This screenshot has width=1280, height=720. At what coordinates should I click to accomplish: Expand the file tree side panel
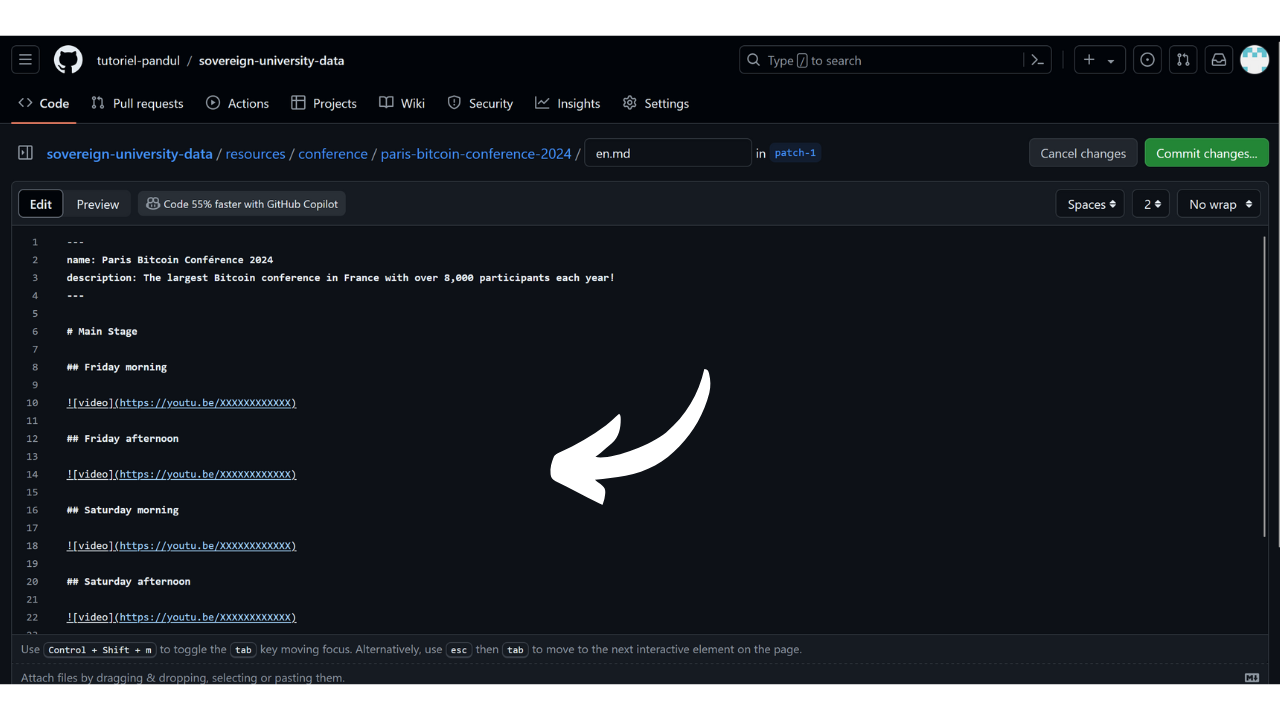pyautogui.click(x=26, y=153)
